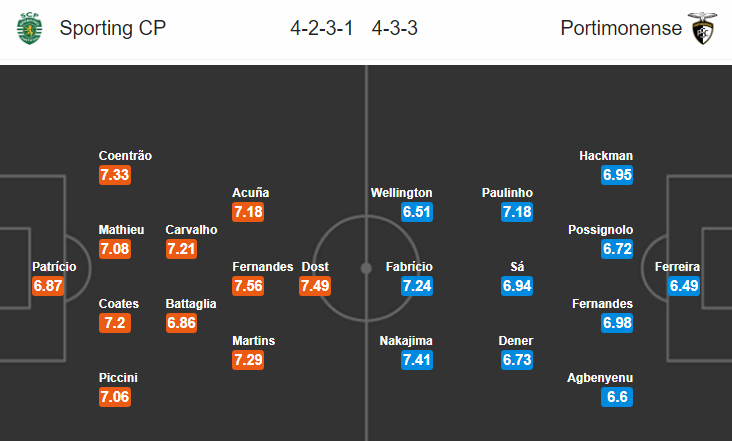Click the Coentrão 7.33 rating badge
The image size is (732, 441).
tap(115, 175)
